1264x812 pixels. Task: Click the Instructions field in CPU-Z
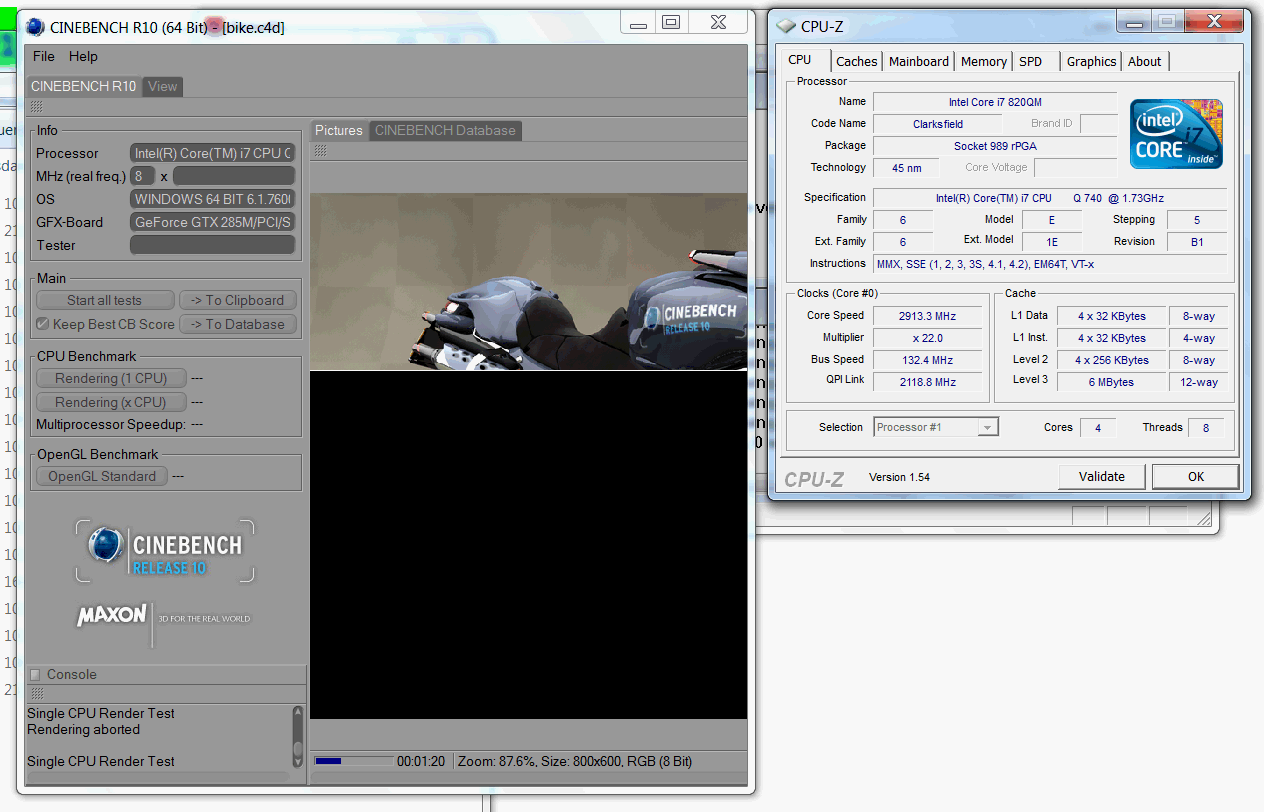tap(1050, 264)
